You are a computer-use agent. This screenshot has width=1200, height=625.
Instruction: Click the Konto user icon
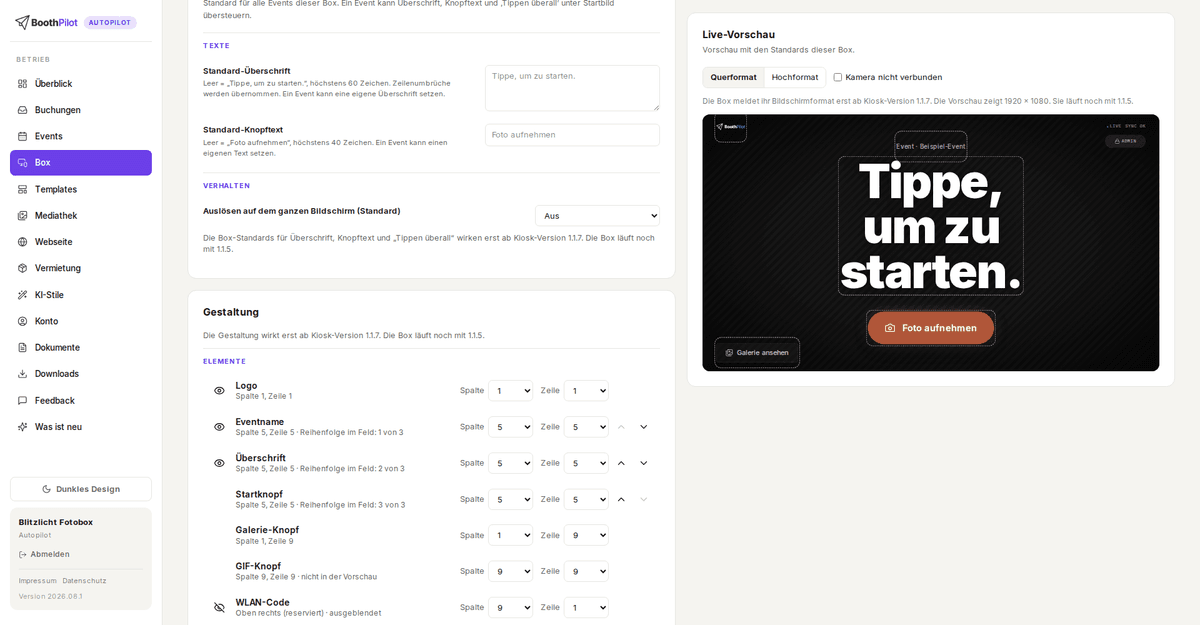pyautogui.click(x=23, y=321)
